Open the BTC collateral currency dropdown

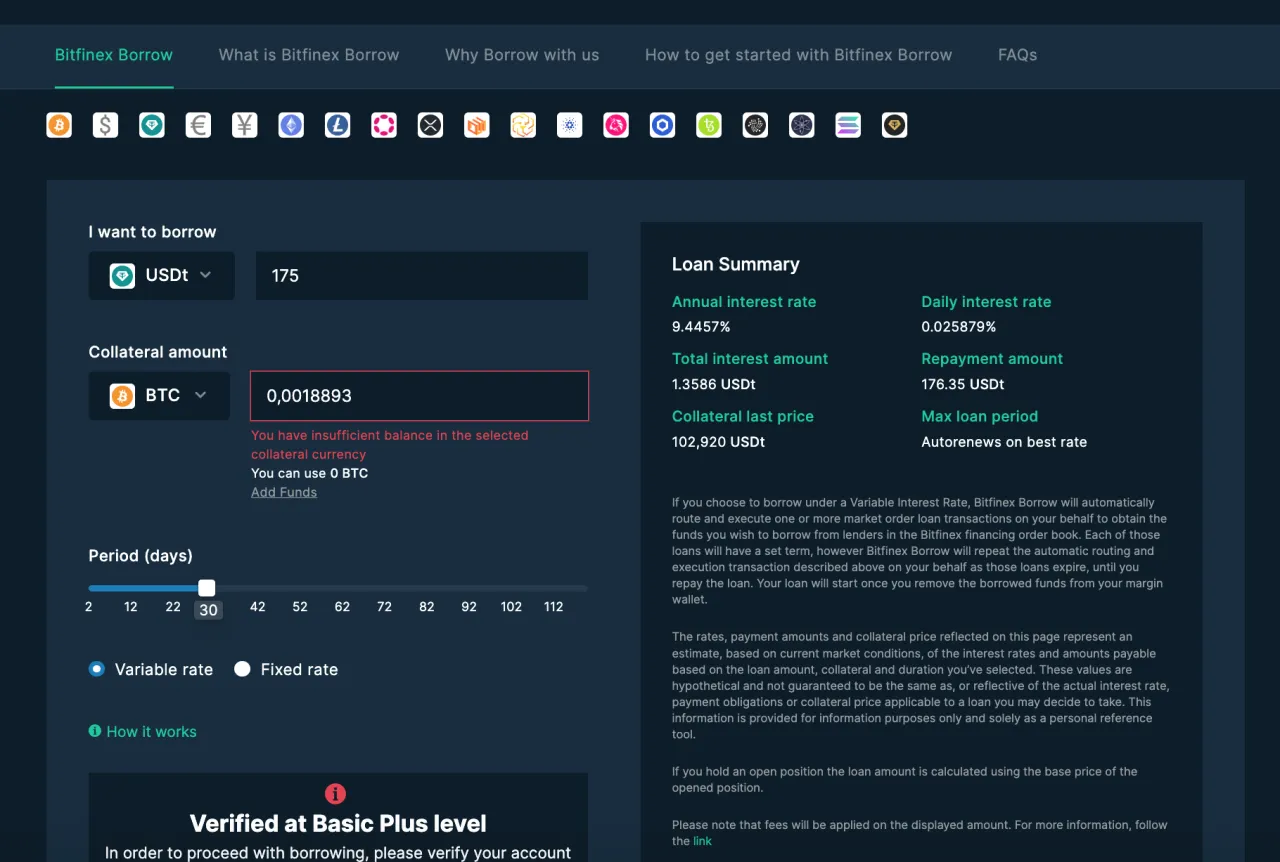click(159, 396)
